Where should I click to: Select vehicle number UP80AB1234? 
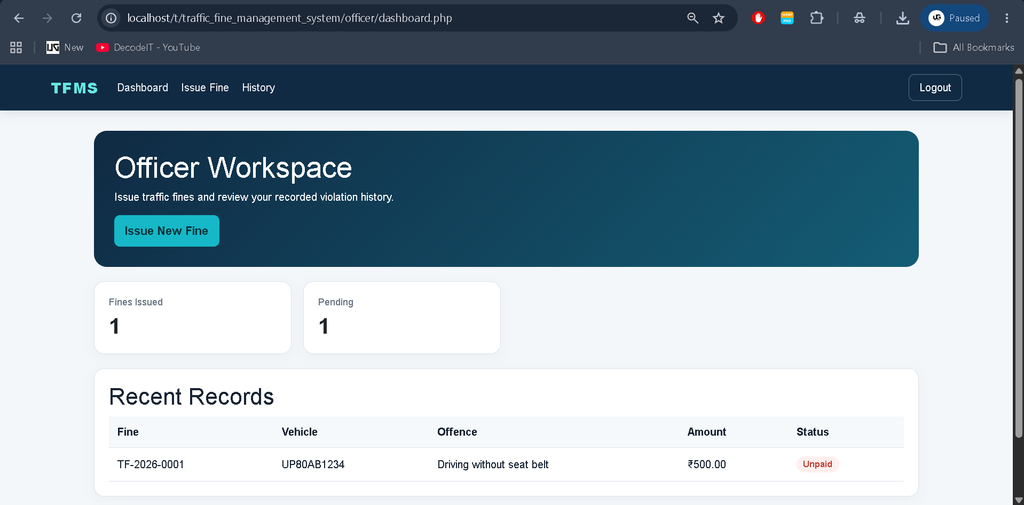coord(313,464)
